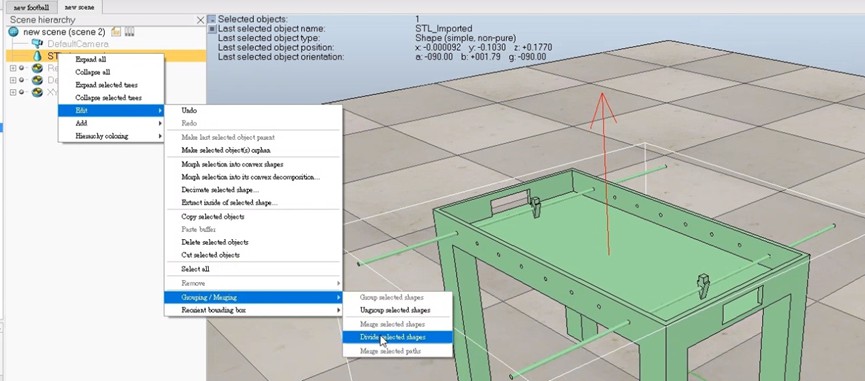Click the first model icon starting with Re
Viewport: 865px width, 381px height.
(37, 68)
